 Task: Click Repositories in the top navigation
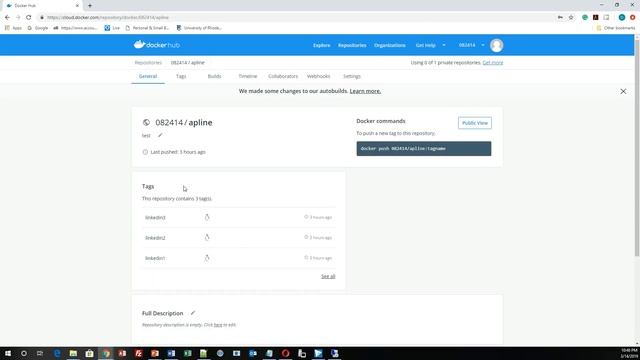pos(352,45)
